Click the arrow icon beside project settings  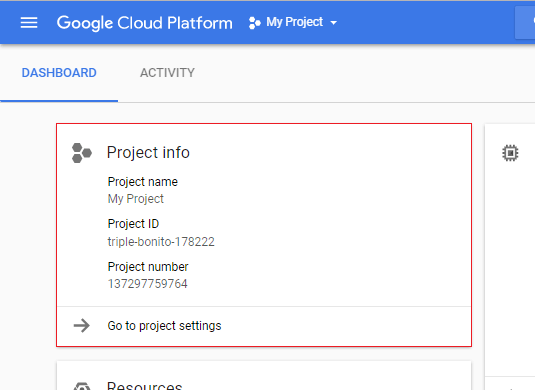click(82, 326)
